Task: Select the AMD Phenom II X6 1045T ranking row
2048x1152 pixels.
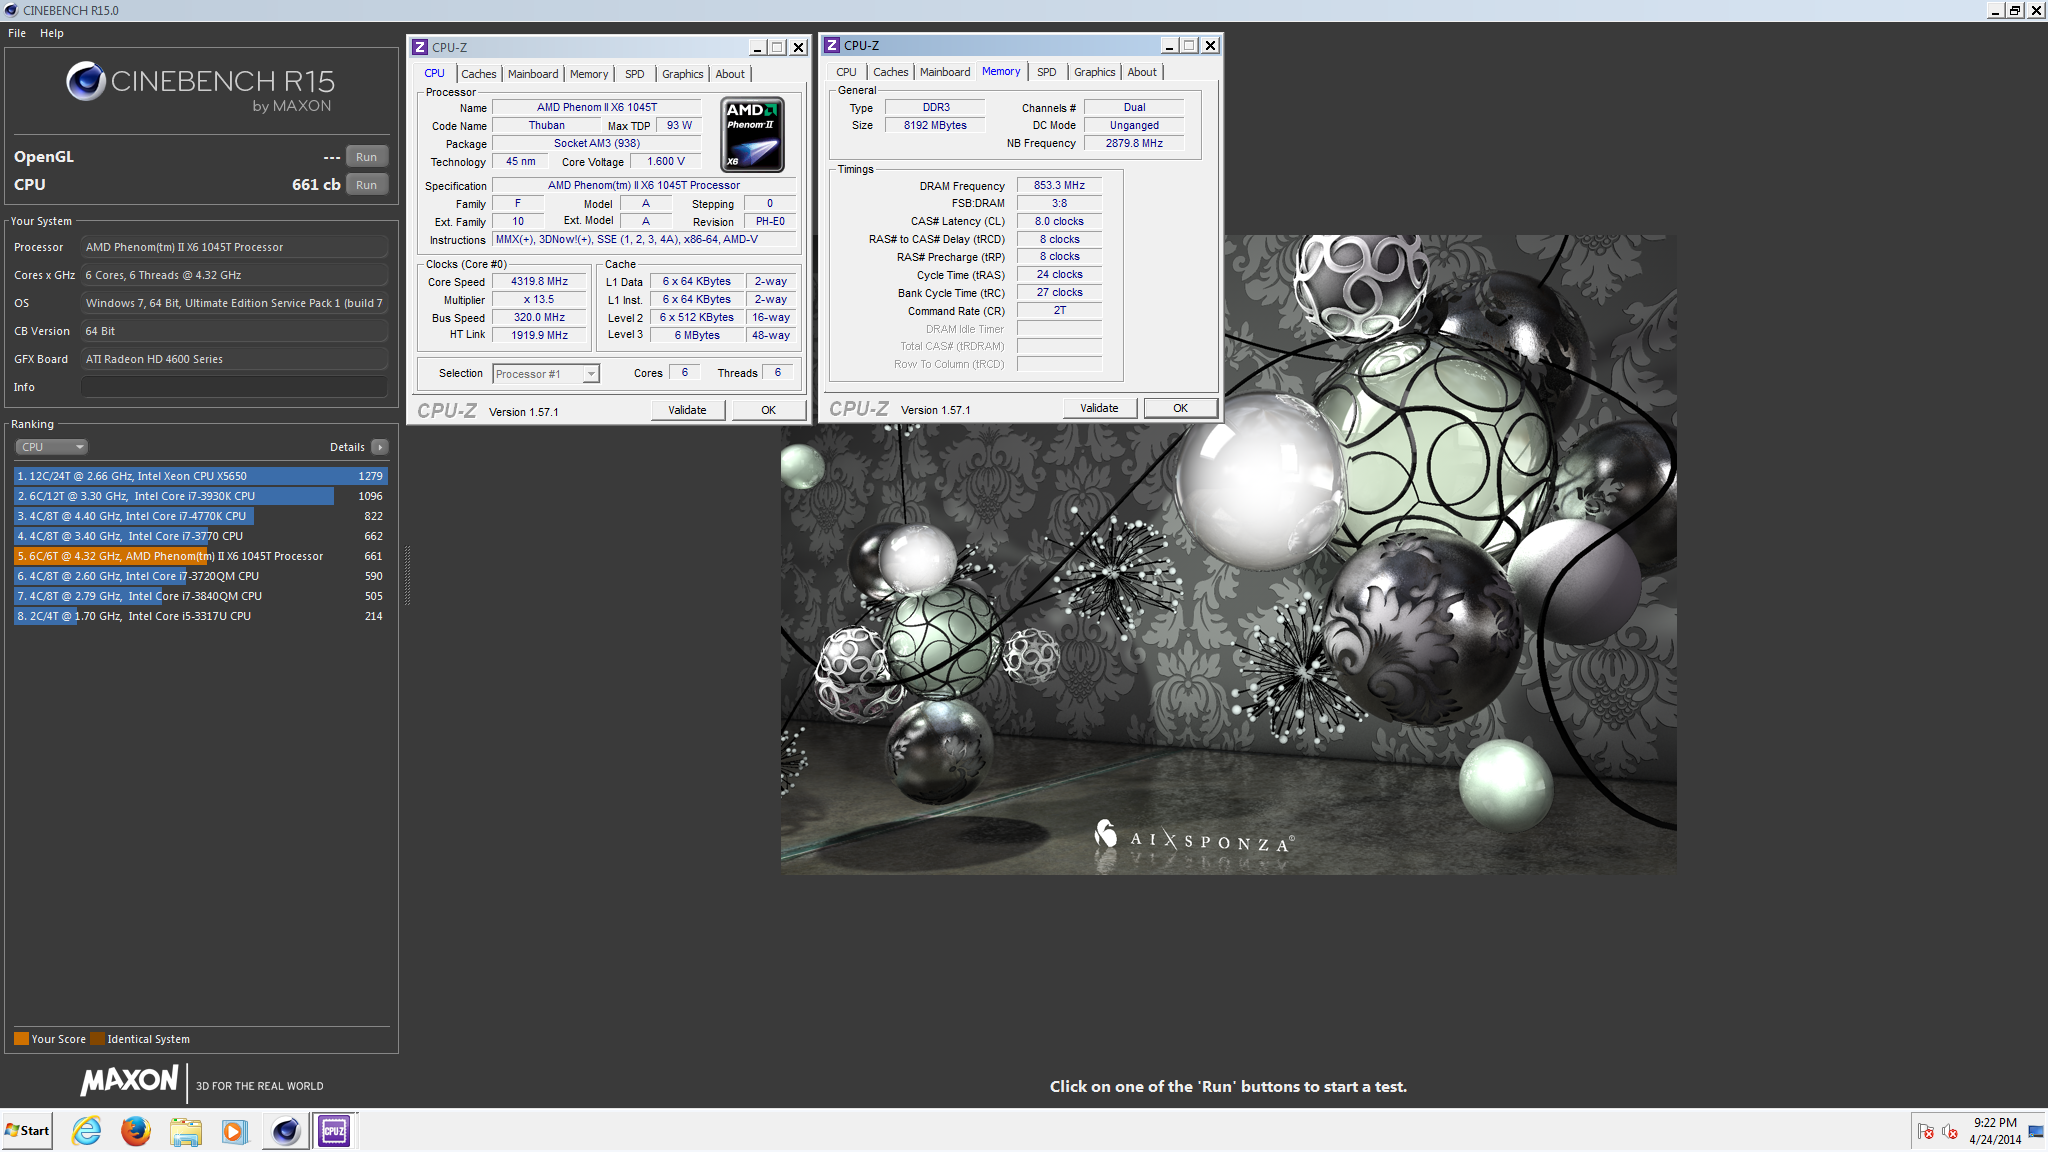Action: [200, 556]
